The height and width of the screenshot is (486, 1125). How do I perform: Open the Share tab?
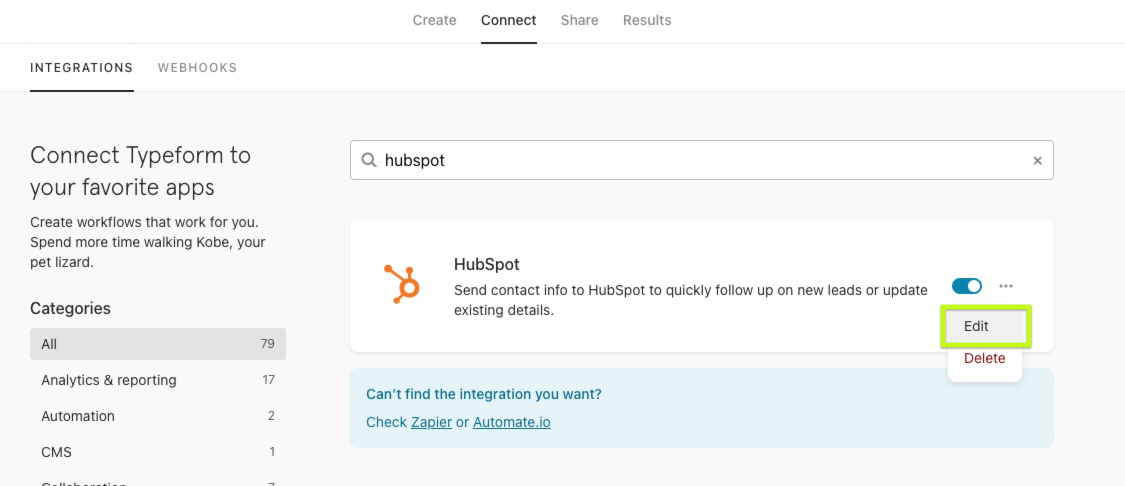579,20
